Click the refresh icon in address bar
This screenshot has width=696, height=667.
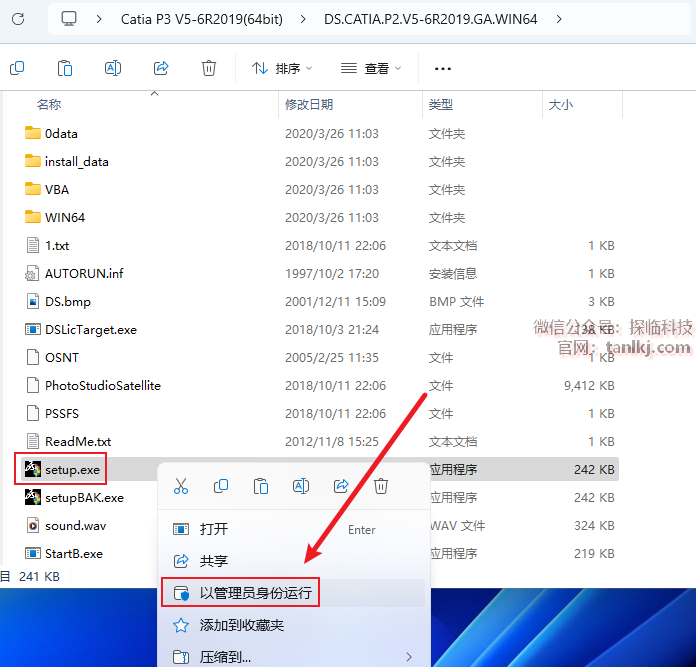pos(18,19)
